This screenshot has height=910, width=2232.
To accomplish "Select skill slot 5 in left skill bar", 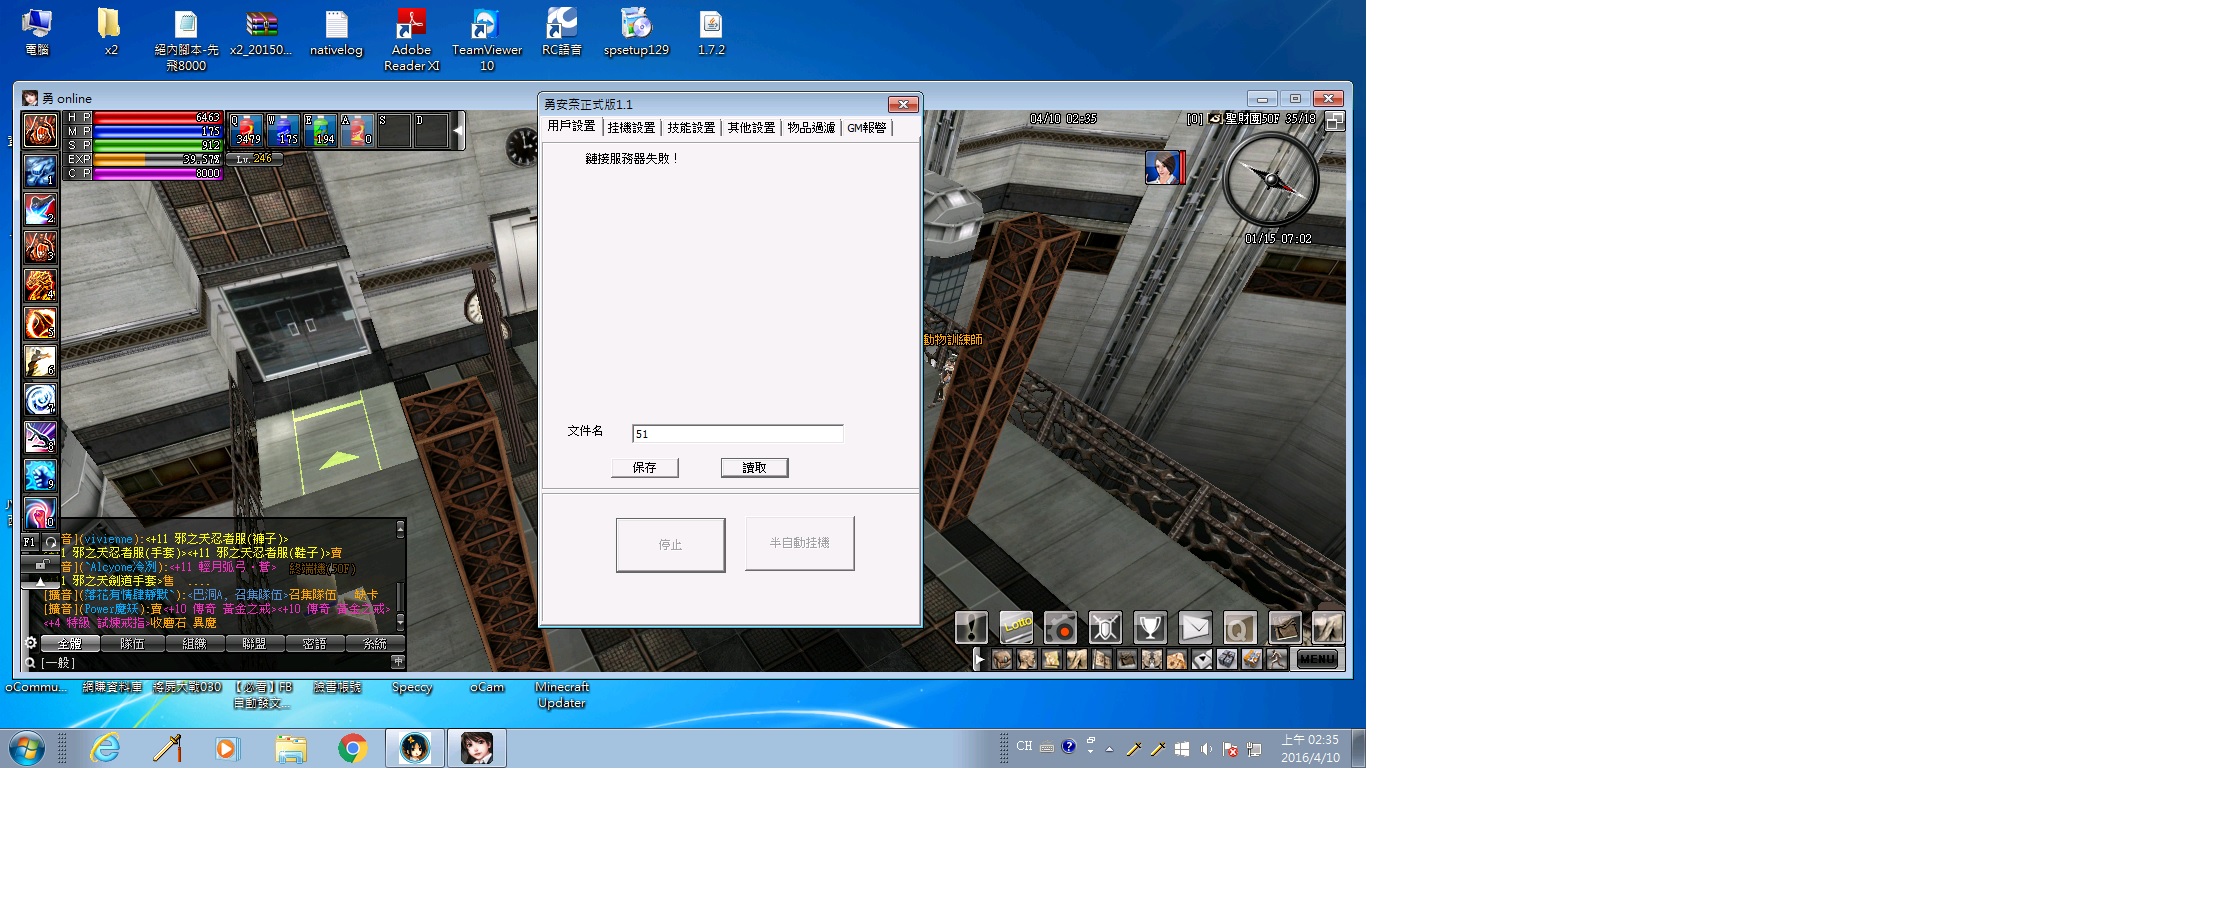I will 40,323.
